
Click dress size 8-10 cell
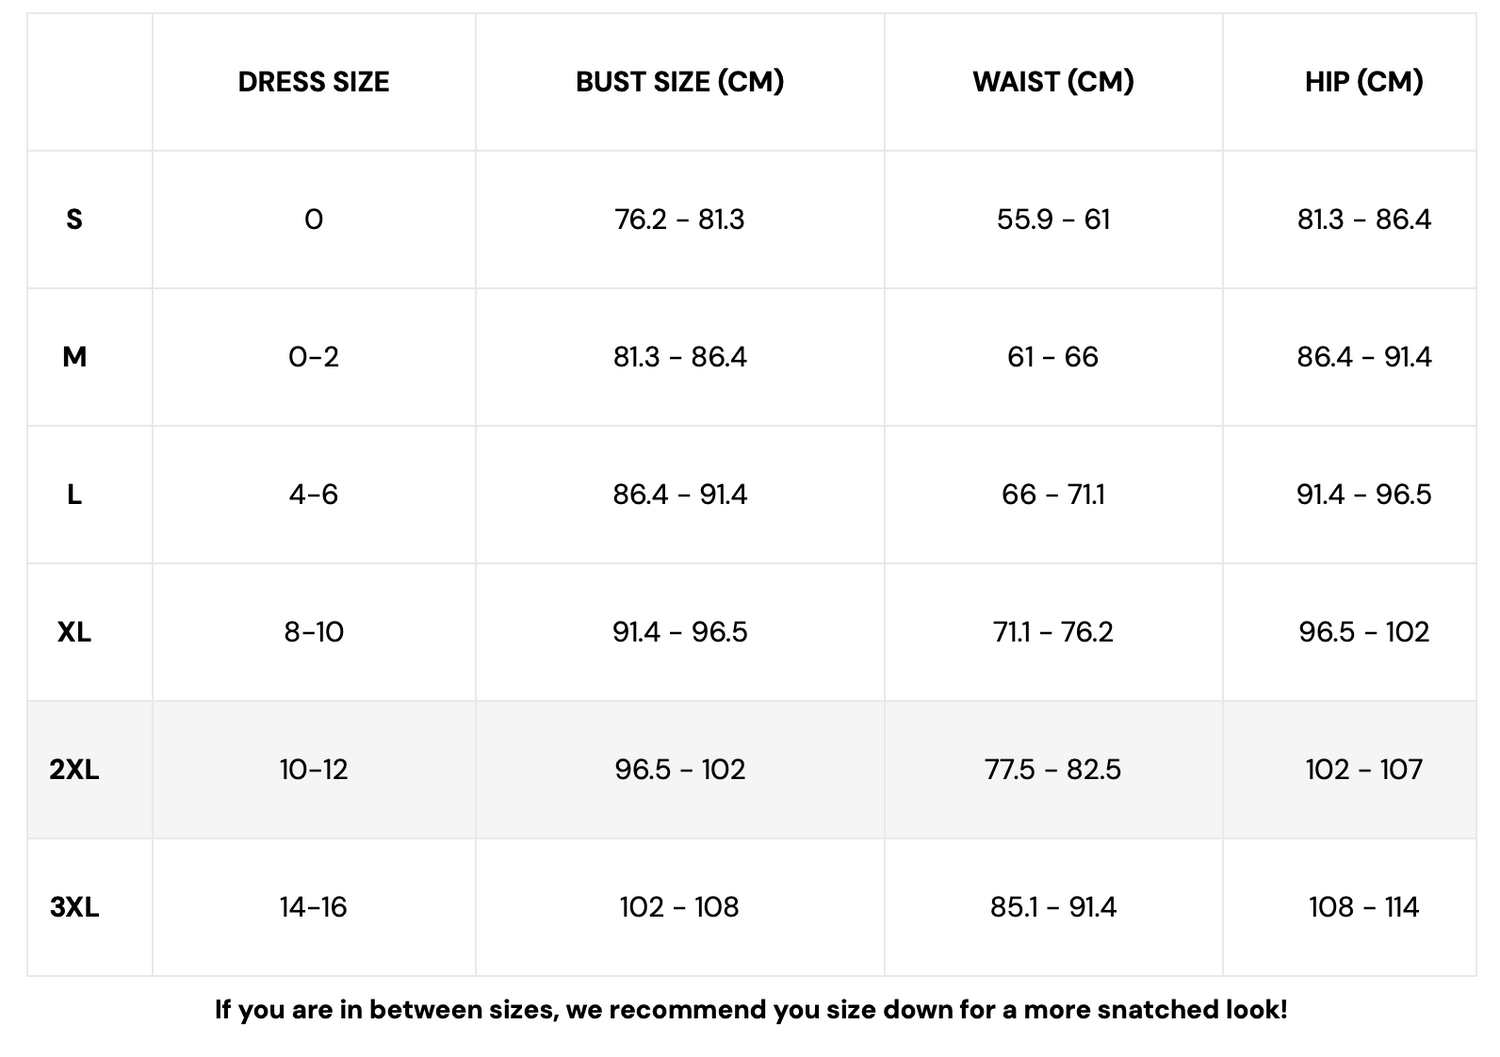pos(313,632)
